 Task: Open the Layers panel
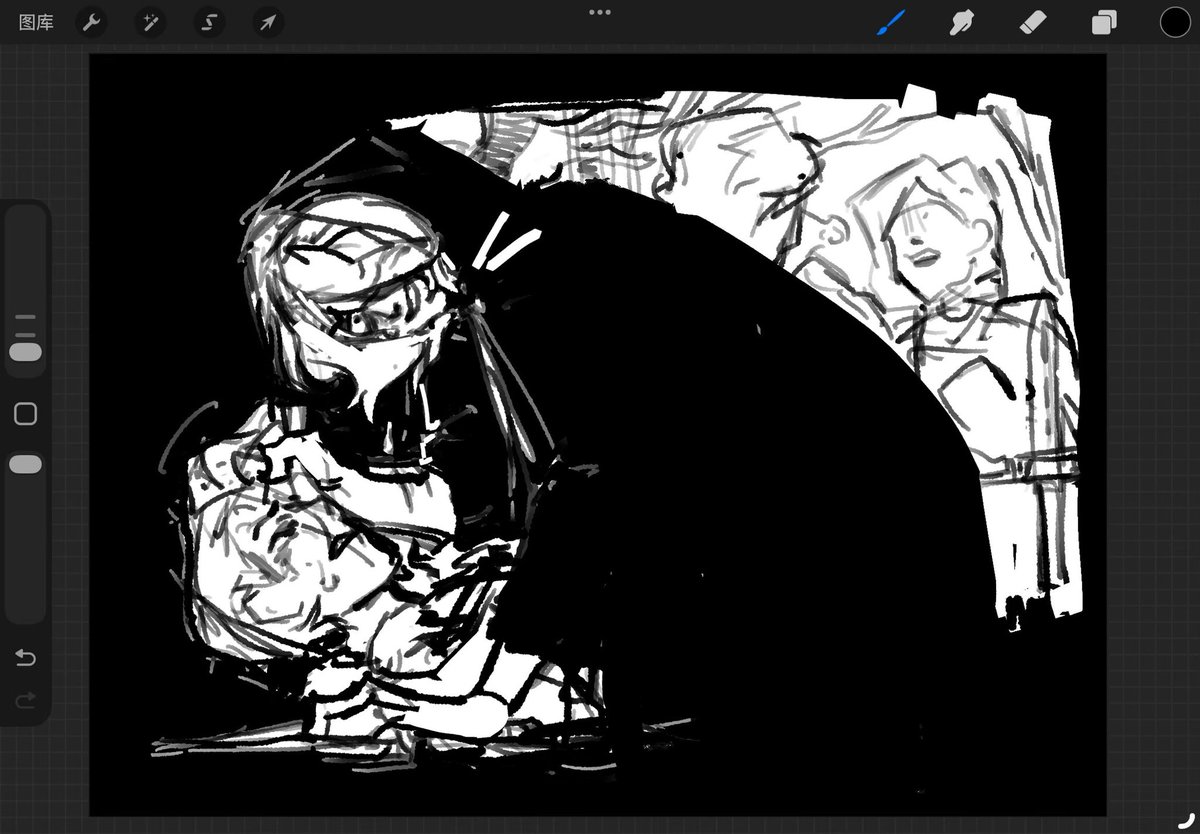pyautogui.click(x=1104, y=22)
